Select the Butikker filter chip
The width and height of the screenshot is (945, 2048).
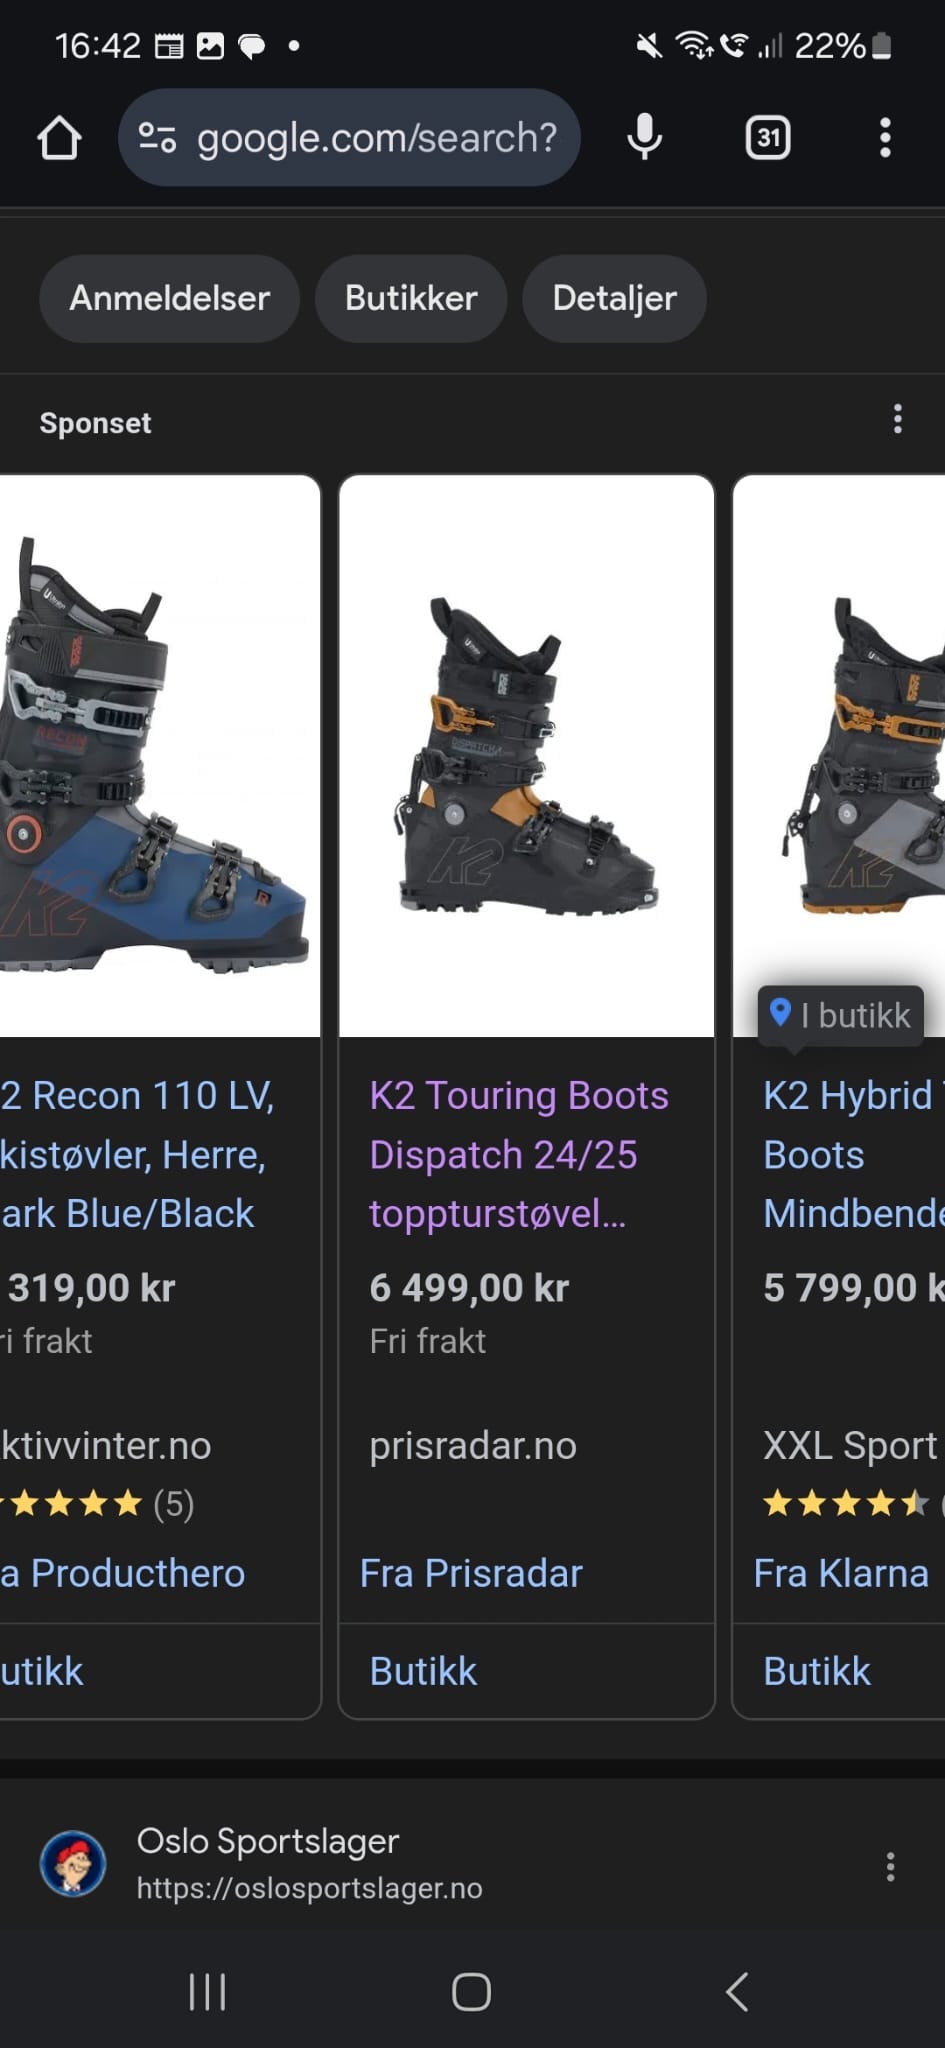pyautogui.click(x=411, y=298)
